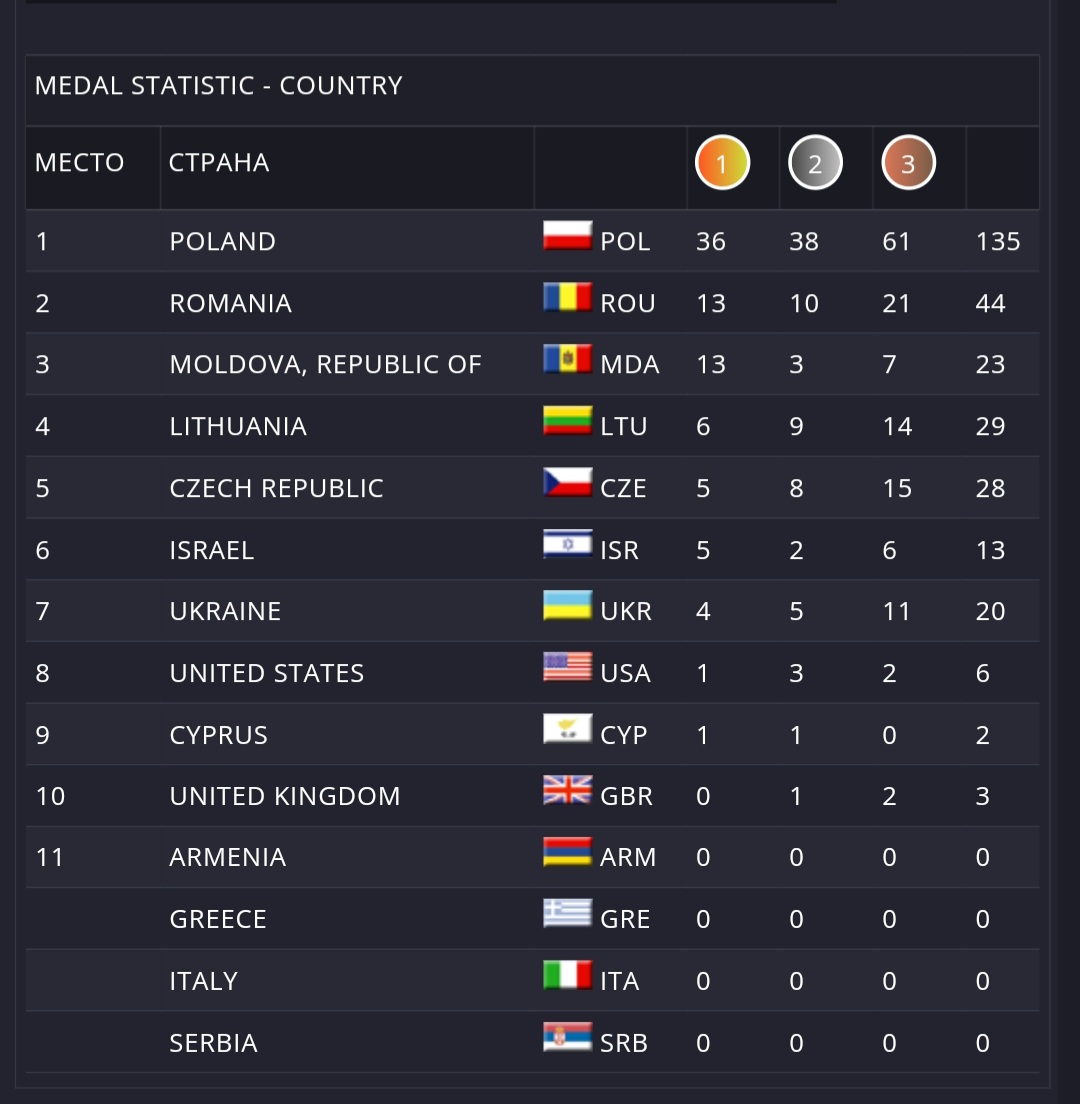Click the United Kingdom flag icon
Screen dimensions: 1080x1104
click(x=567, y=790)
